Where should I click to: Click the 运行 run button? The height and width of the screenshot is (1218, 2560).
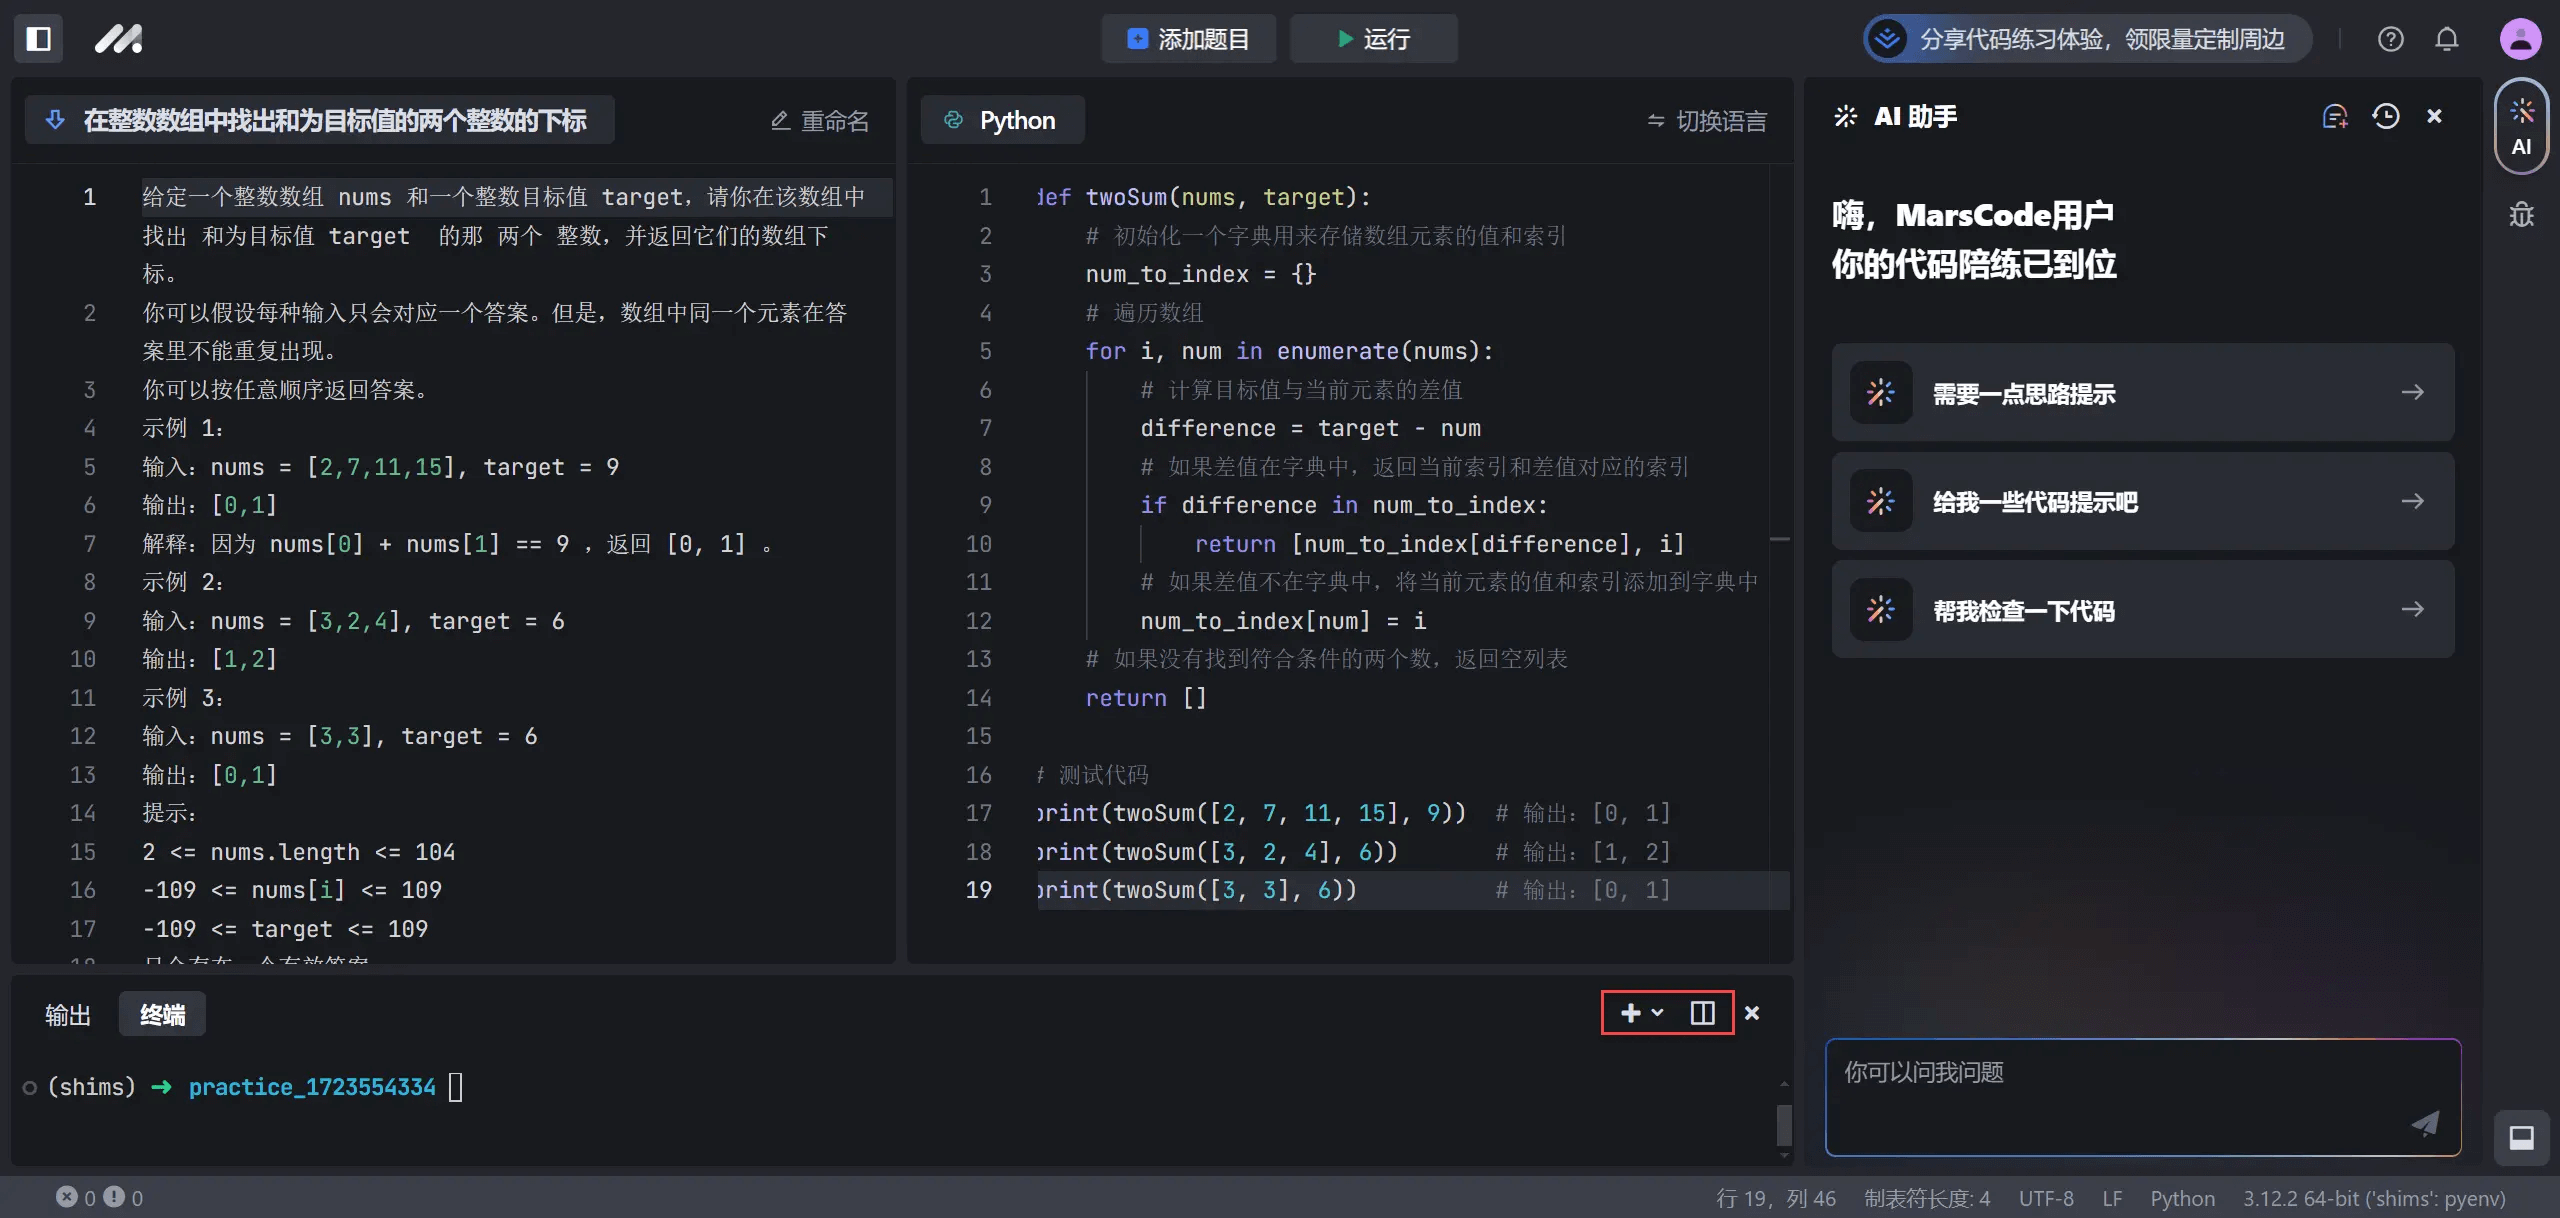pyautogui.click(x=1373, y=39)
